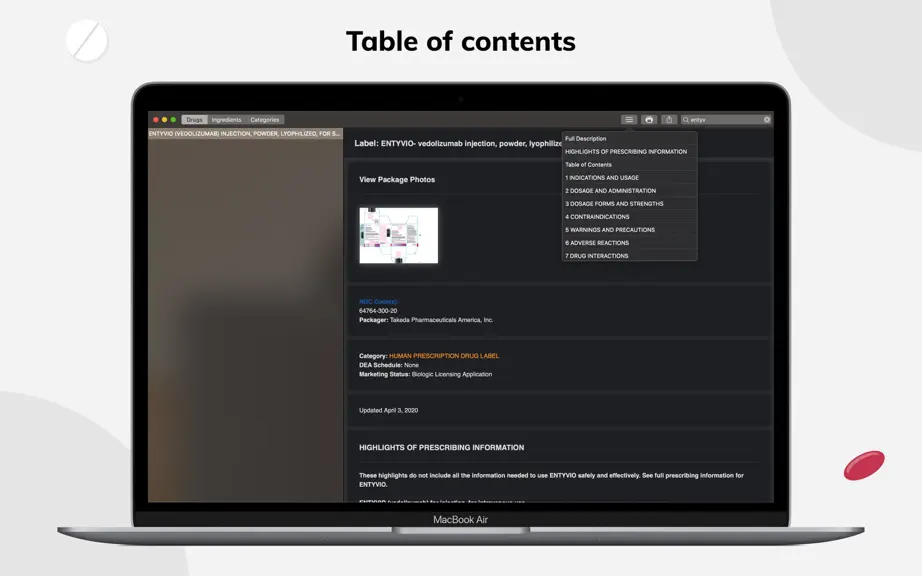
Task: Switch to the Ingredients tab
Action: point(226,119)
